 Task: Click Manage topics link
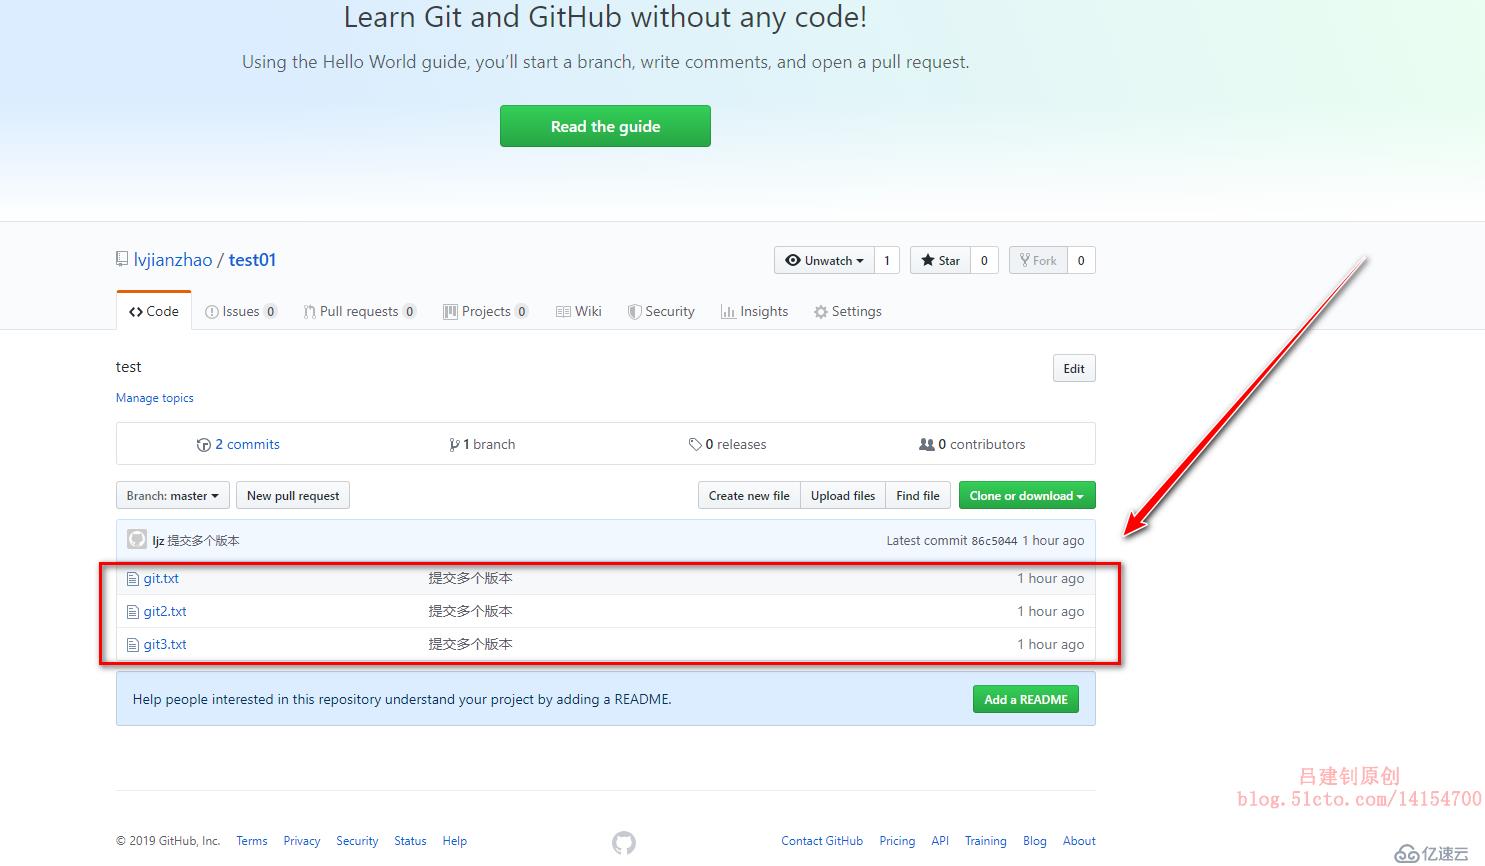tap(155, 398)
